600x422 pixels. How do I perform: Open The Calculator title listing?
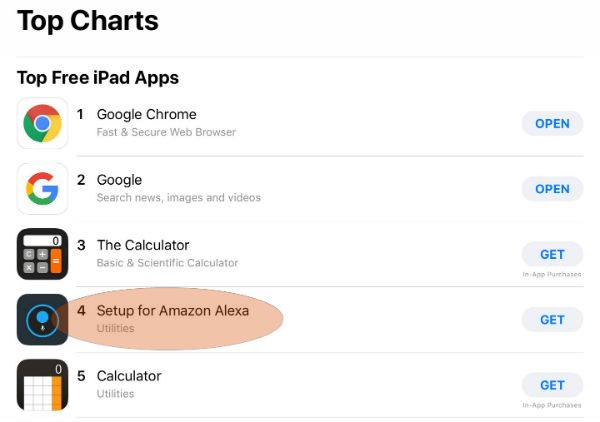click(x=143, y=245)
